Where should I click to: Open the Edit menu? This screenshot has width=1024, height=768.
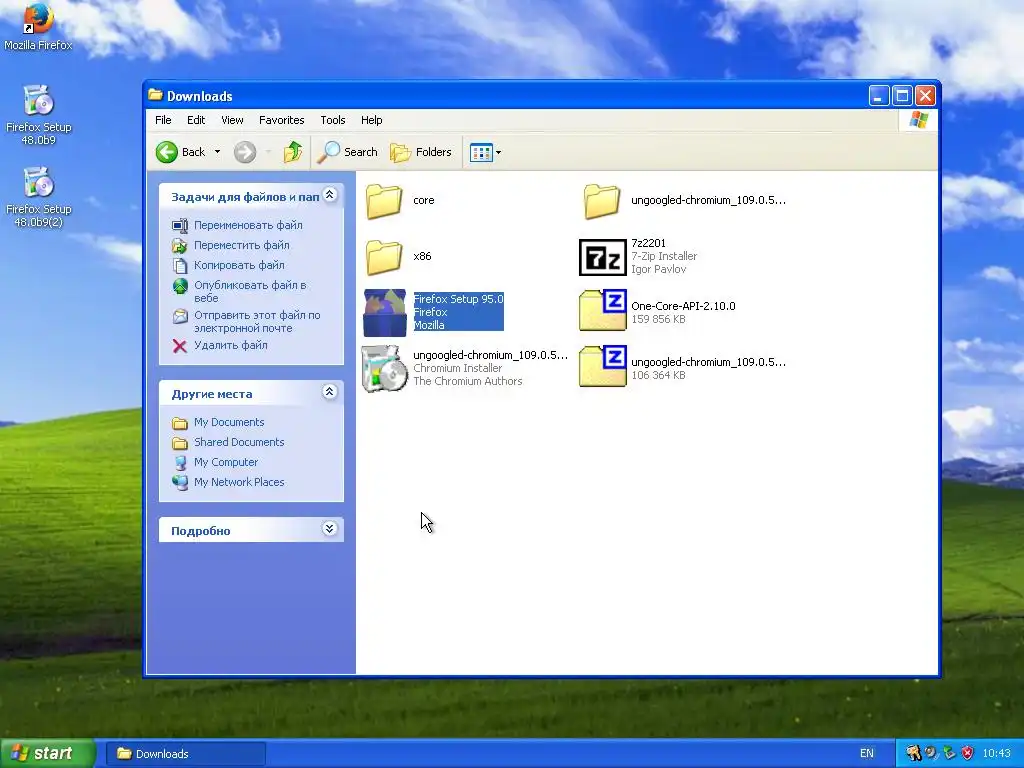tap(196, 120)
